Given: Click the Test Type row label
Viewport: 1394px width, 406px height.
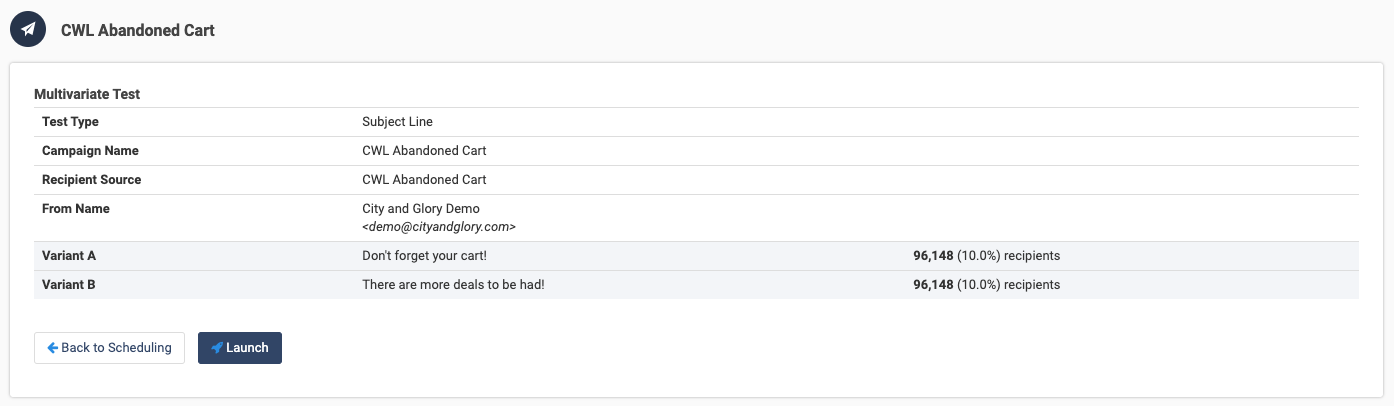Looking at the screenshot, I should [70, 122].
